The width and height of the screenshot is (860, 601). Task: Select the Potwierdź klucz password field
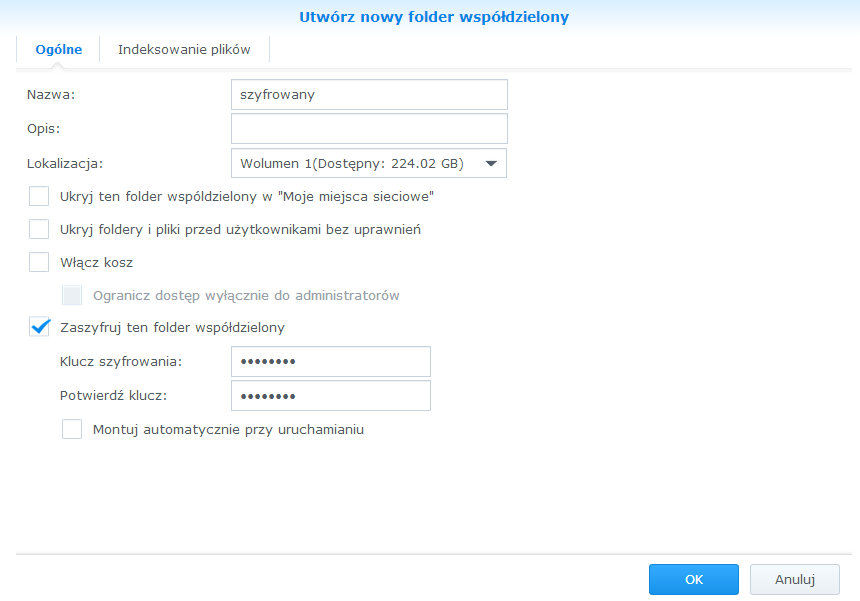pyautogui.click(x=331, y=395)
